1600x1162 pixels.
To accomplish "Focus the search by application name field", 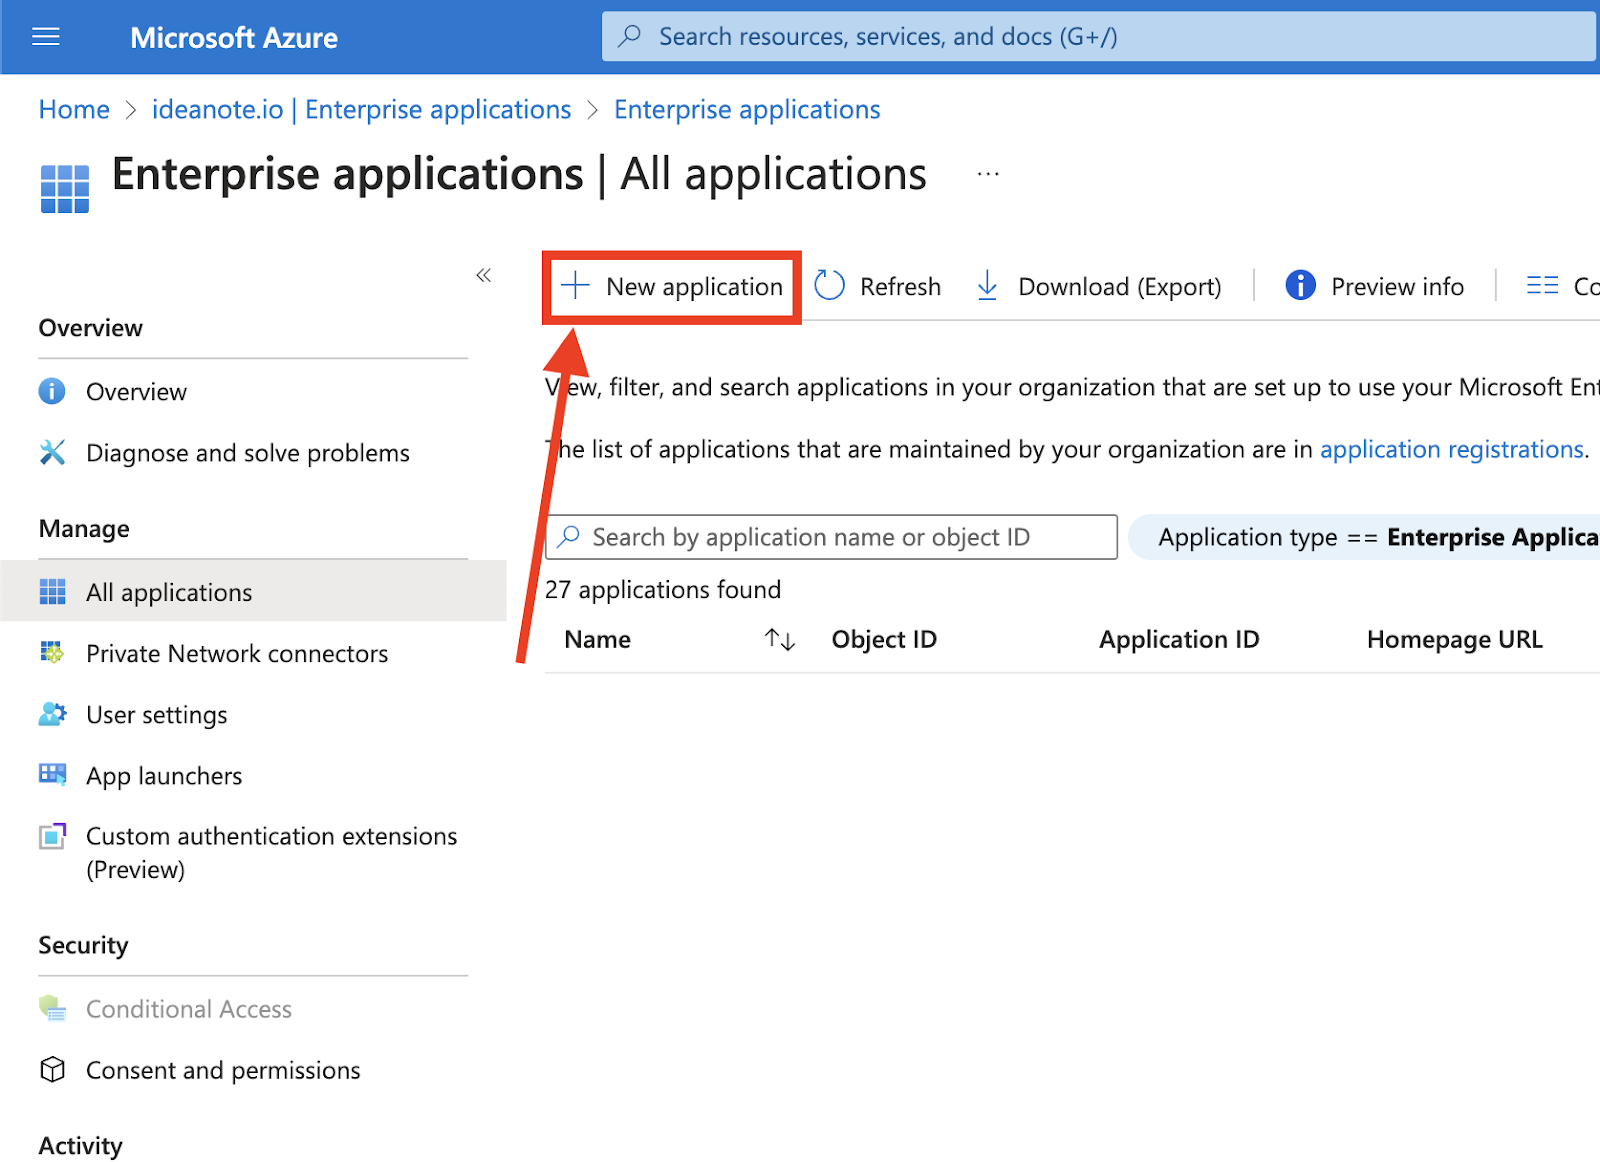I will click(x=831, y=537).
